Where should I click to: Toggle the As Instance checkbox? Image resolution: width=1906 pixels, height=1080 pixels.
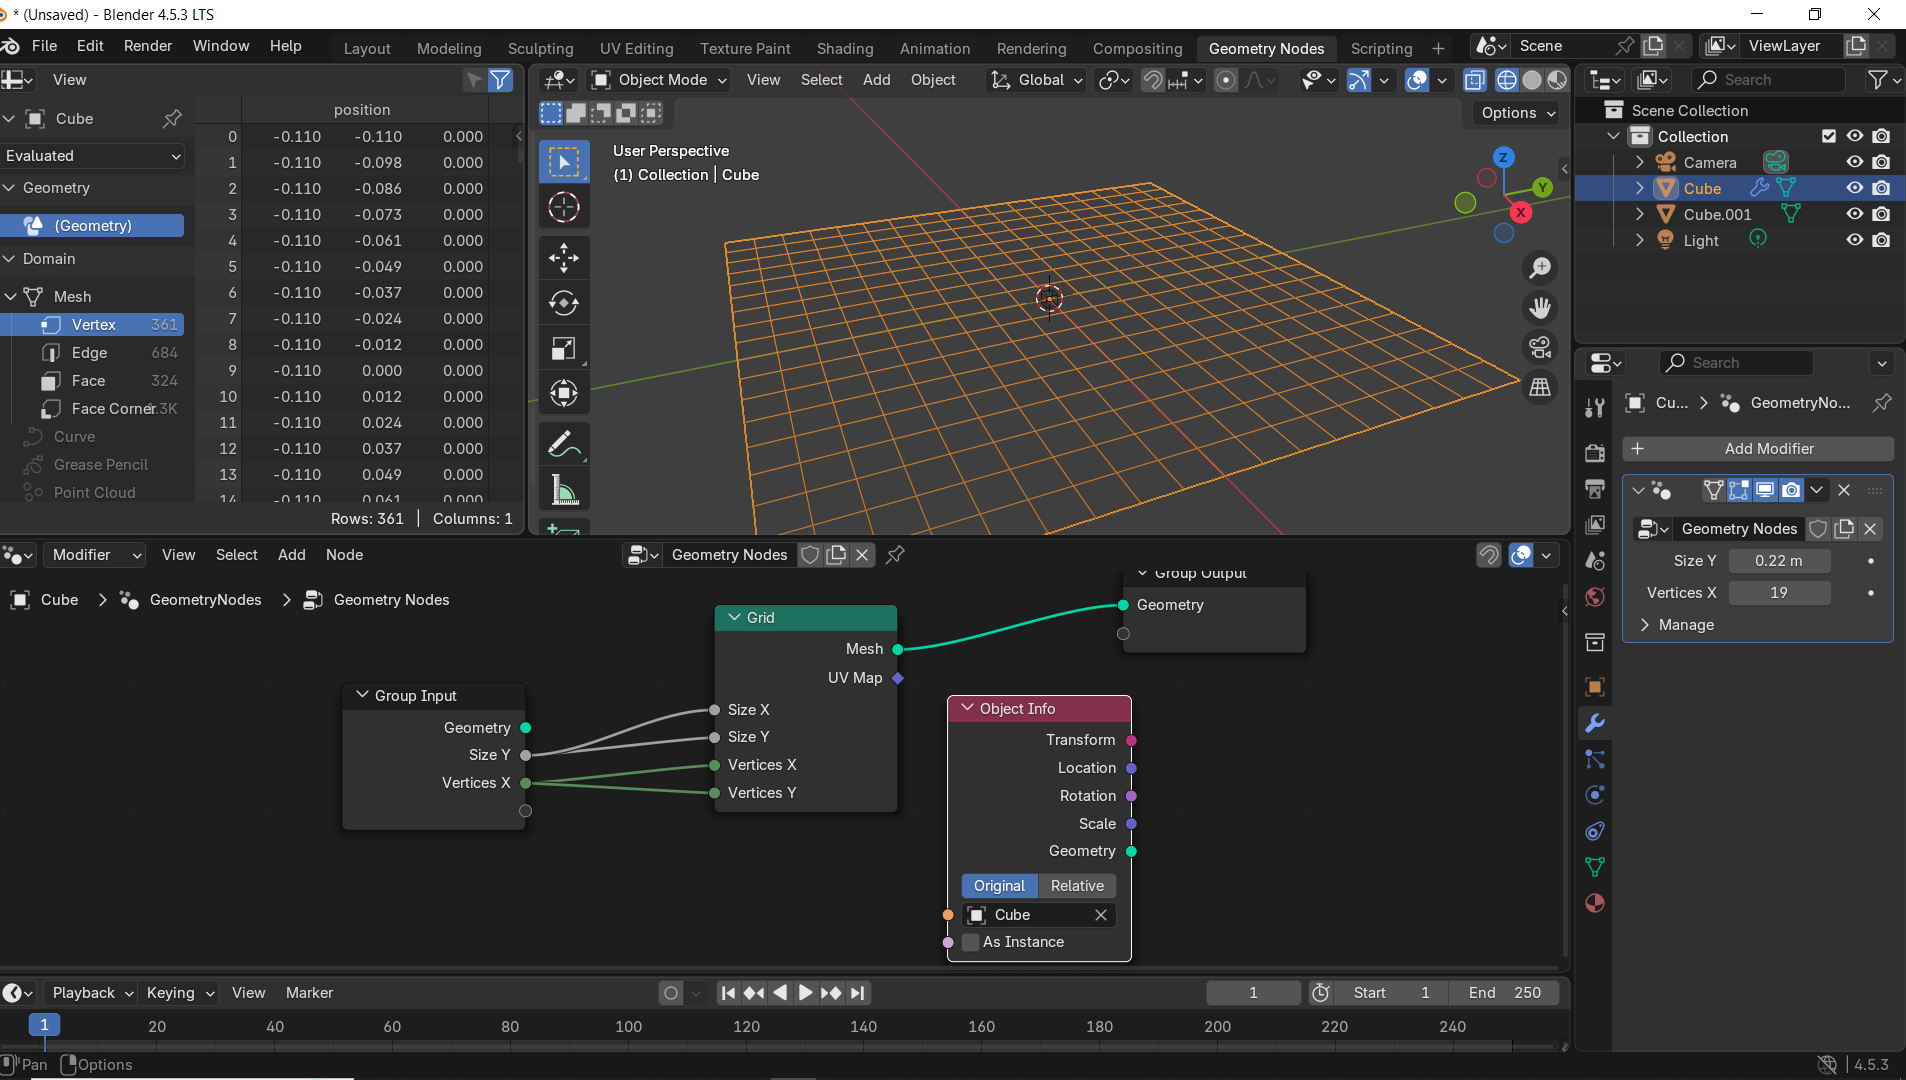point(970,942)
